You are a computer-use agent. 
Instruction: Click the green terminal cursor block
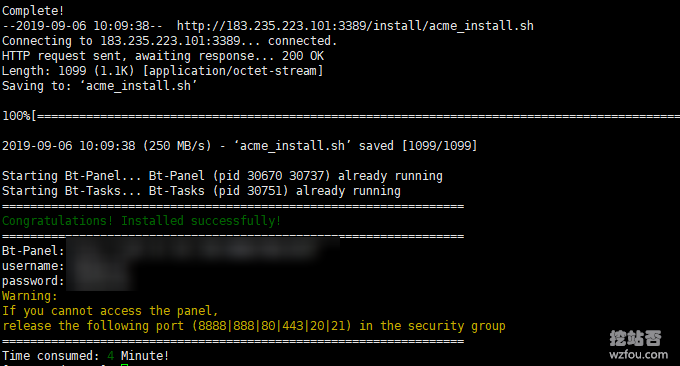tap(124, 365)
